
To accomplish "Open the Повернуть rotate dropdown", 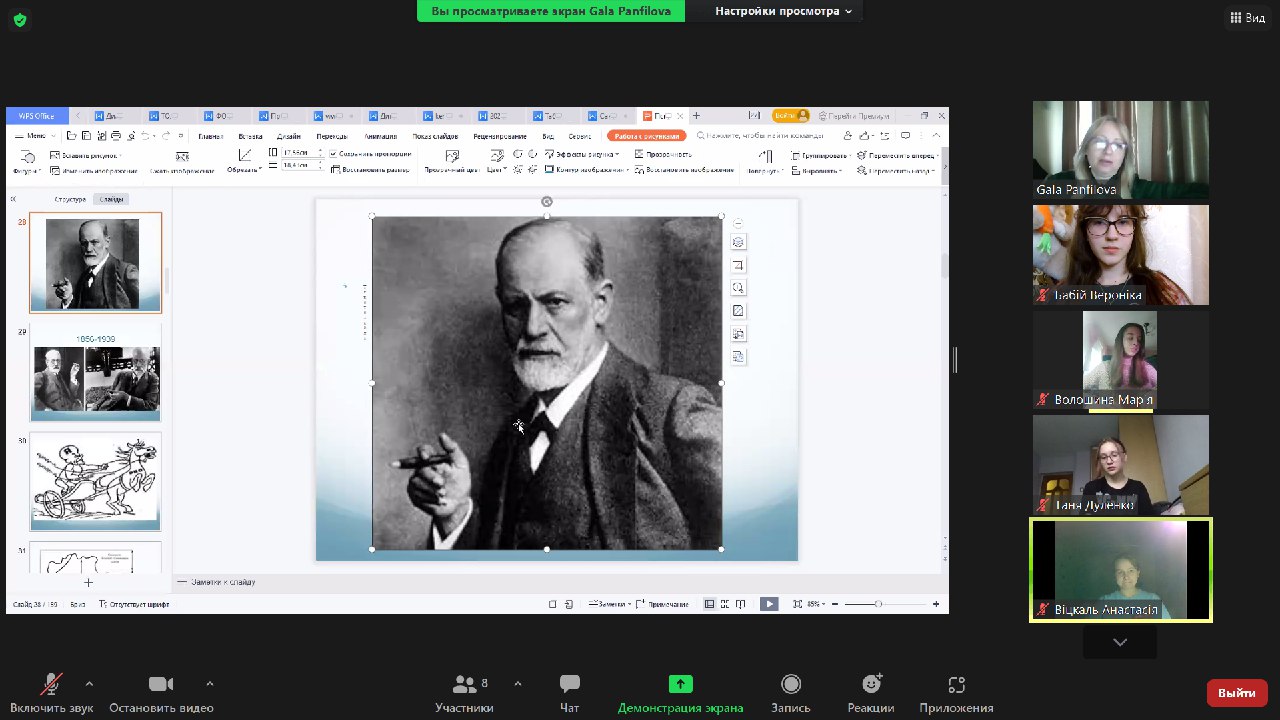I will tap(767, 161).
